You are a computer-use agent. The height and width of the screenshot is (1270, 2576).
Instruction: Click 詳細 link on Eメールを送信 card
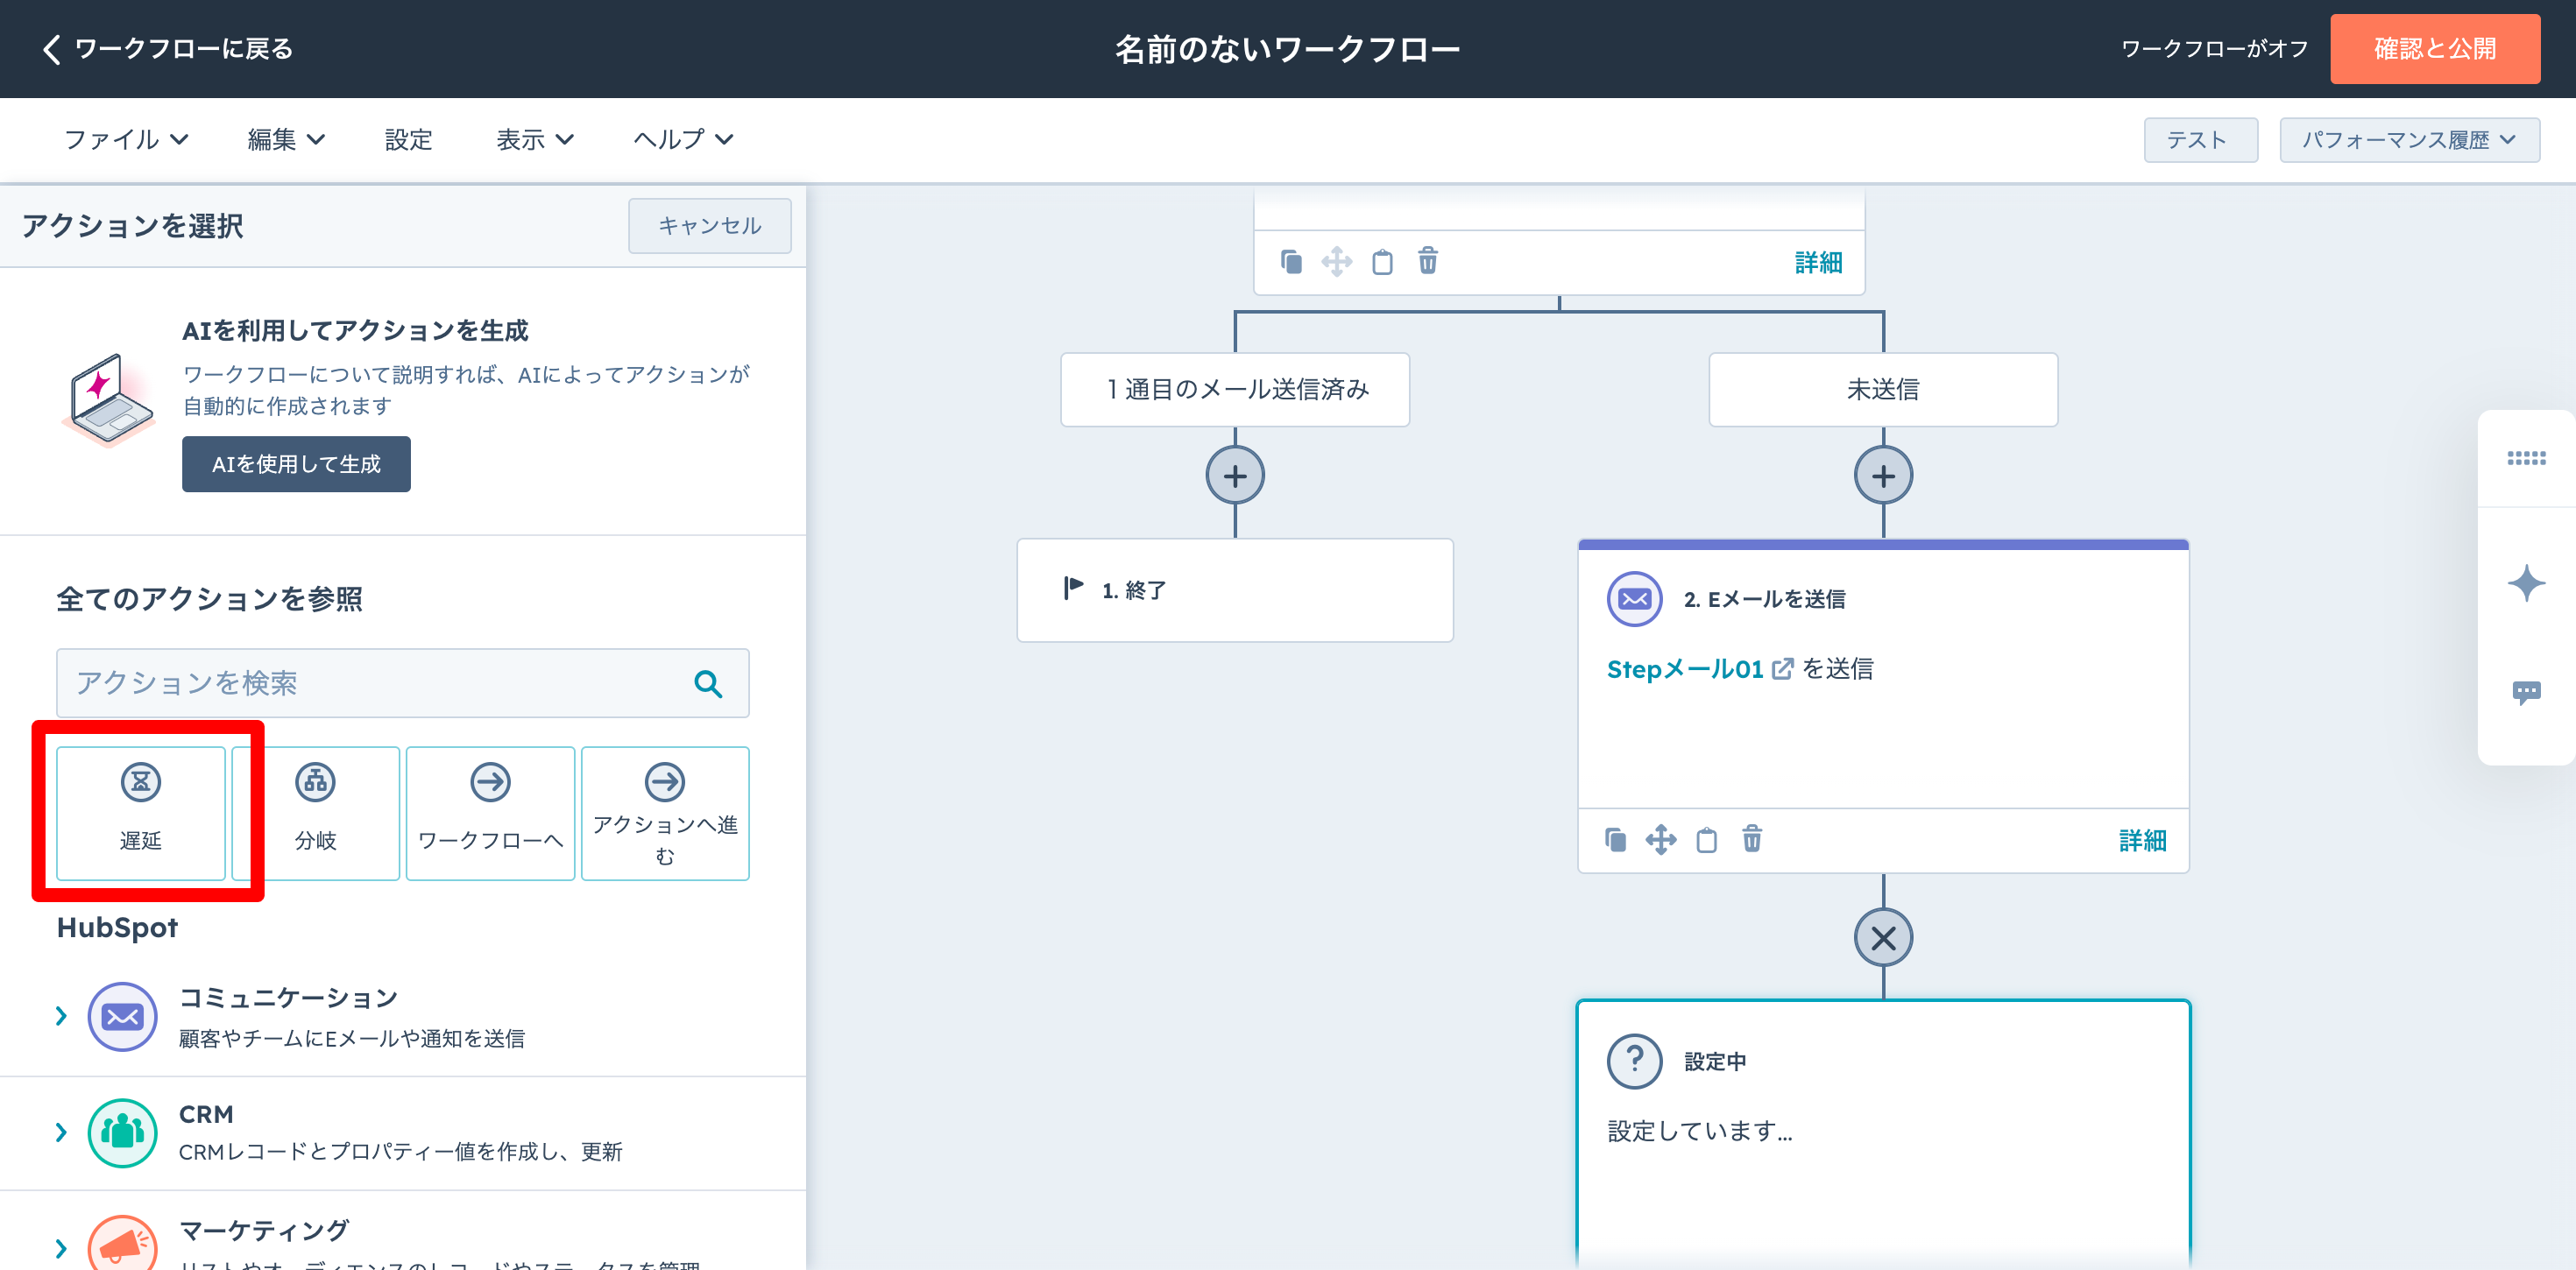pos(2142,841)
